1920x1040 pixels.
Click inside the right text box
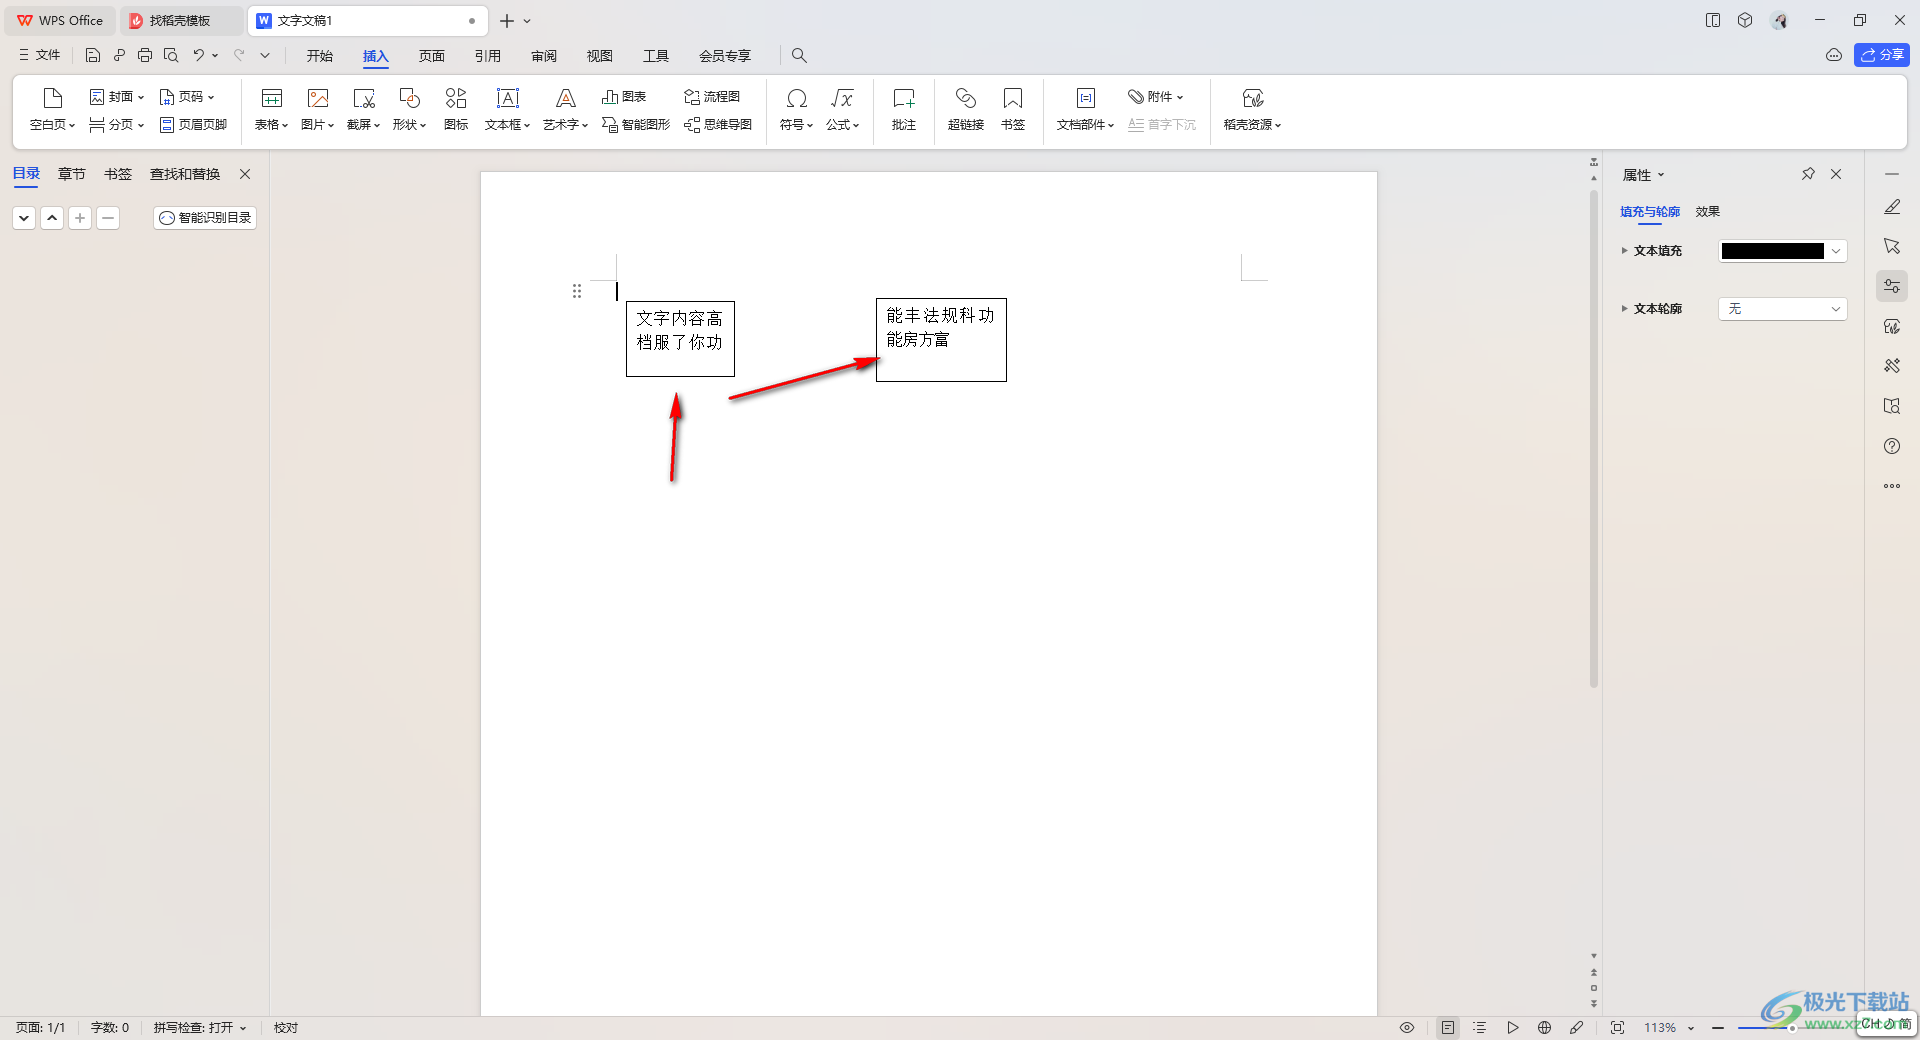coord(941,340)
